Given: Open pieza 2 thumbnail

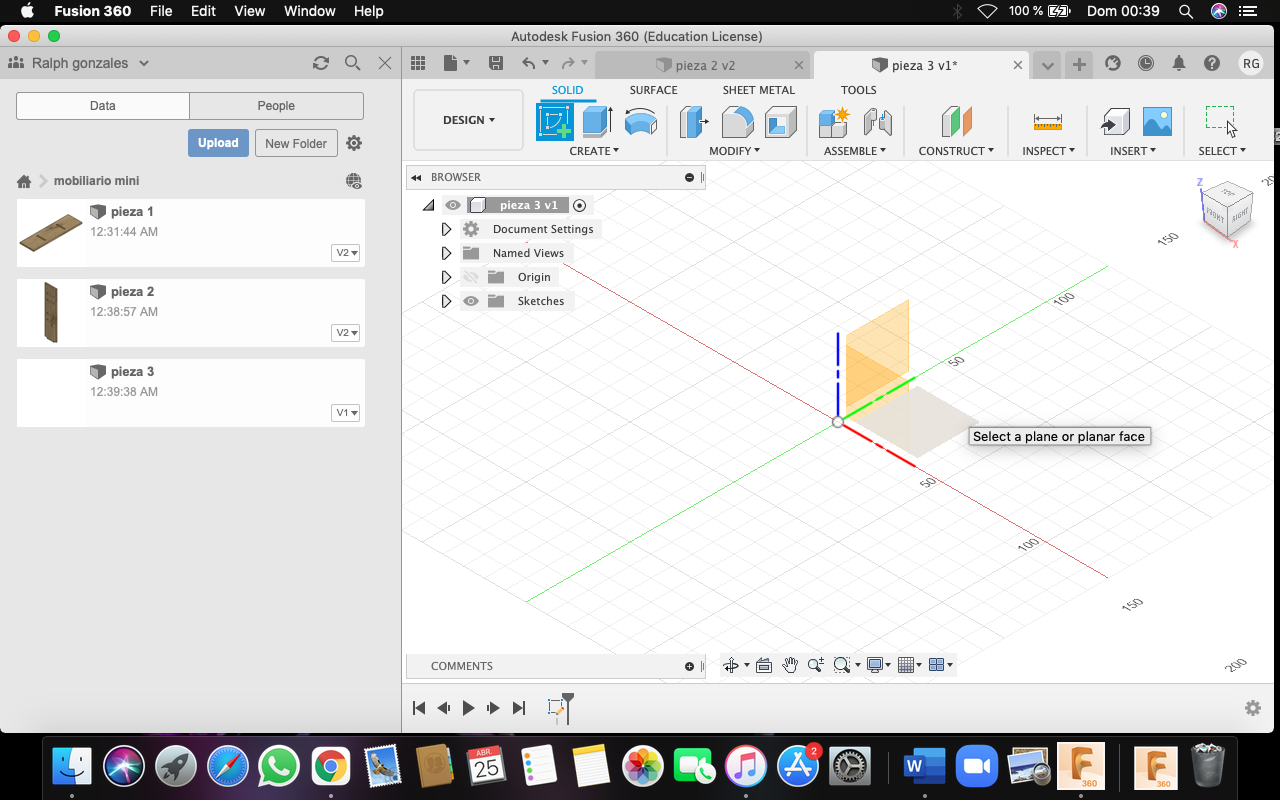Looking at the screenshot, I should click(x=51, y=313).
